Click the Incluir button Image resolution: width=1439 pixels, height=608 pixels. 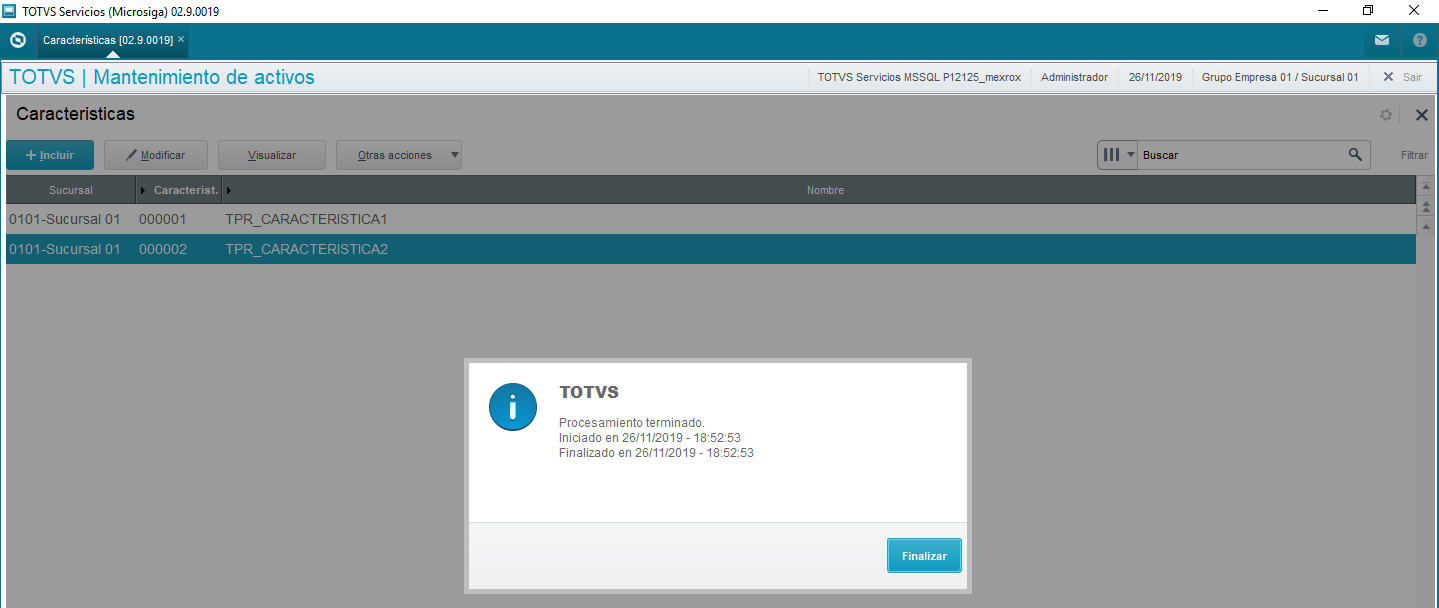pos(50,155)
